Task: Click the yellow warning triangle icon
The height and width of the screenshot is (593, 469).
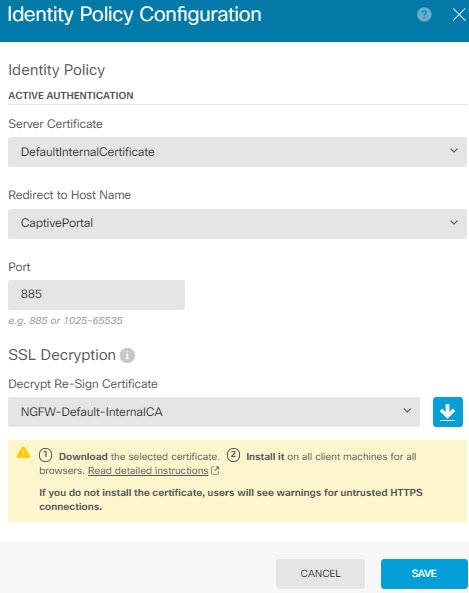Action: click(x=23, y=452)
